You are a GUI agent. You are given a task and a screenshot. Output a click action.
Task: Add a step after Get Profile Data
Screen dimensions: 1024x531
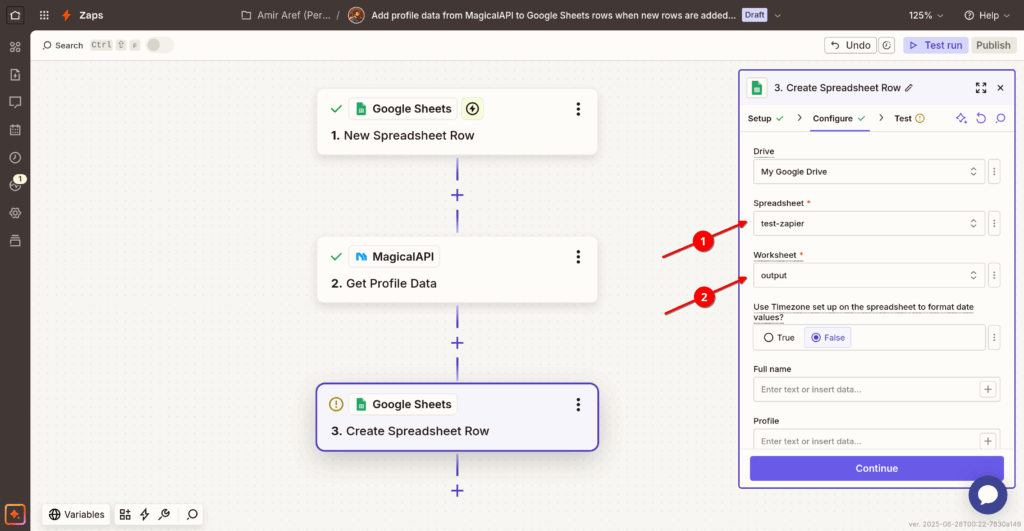tap(457, 343)
